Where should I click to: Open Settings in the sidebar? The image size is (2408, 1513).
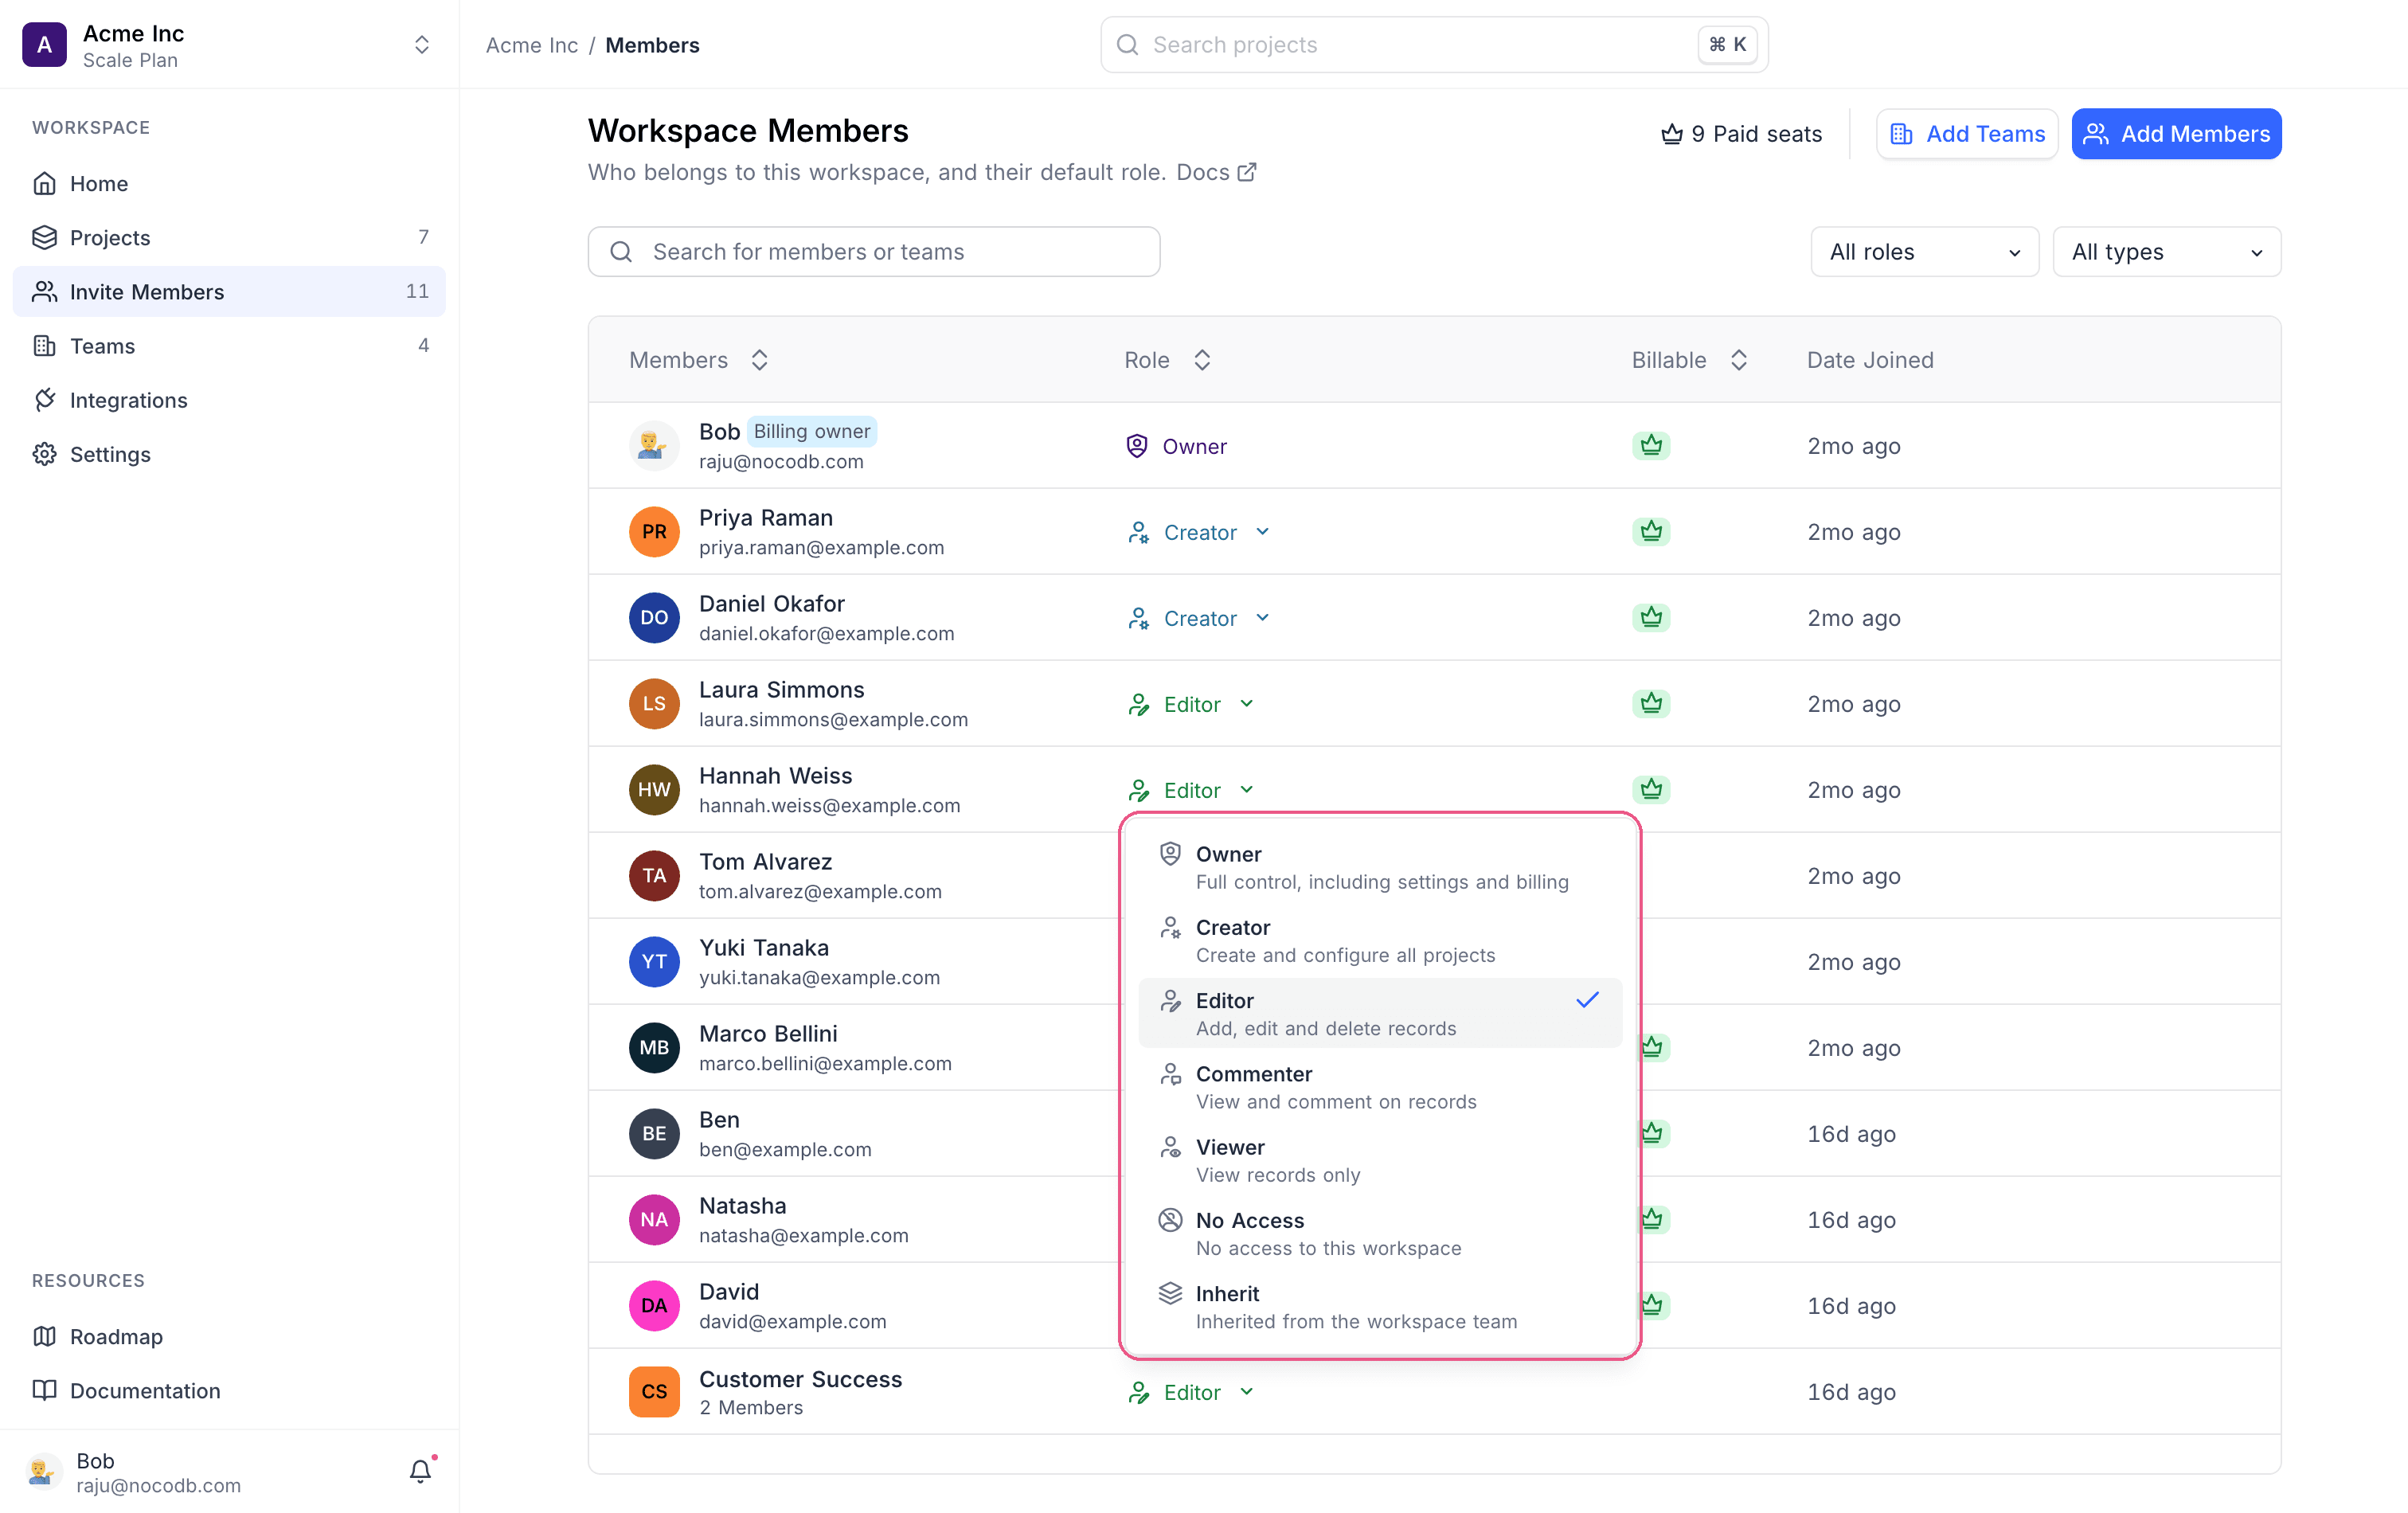229,454
